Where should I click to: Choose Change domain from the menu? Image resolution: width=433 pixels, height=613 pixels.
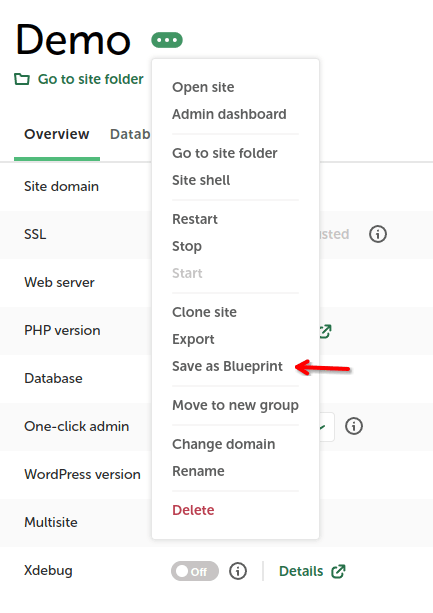click(x=224, y=444)
